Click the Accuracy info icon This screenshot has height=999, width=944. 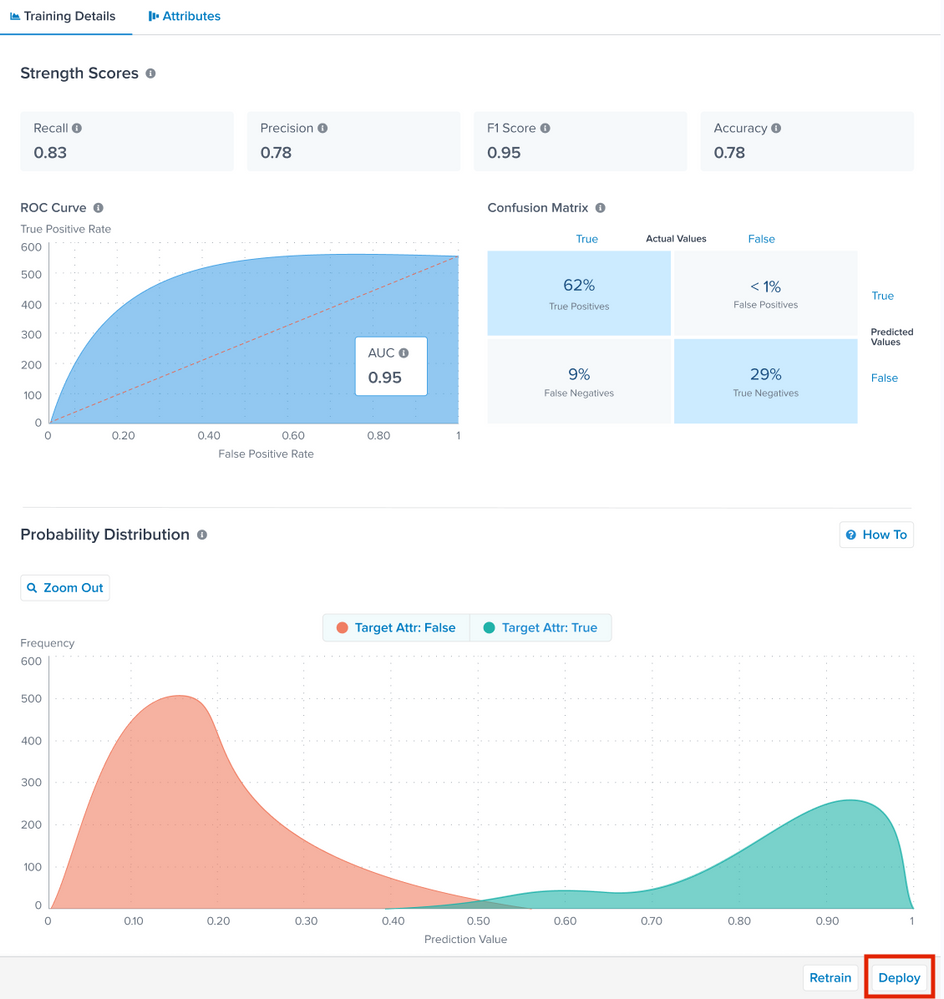tap(776, 128)
